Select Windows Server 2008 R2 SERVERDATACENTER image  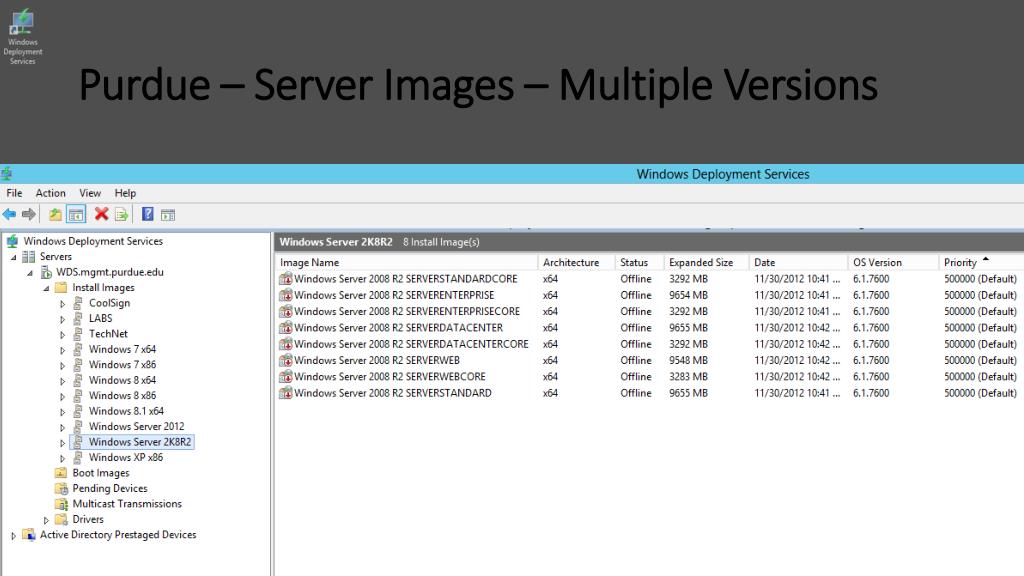coord(398,328)
